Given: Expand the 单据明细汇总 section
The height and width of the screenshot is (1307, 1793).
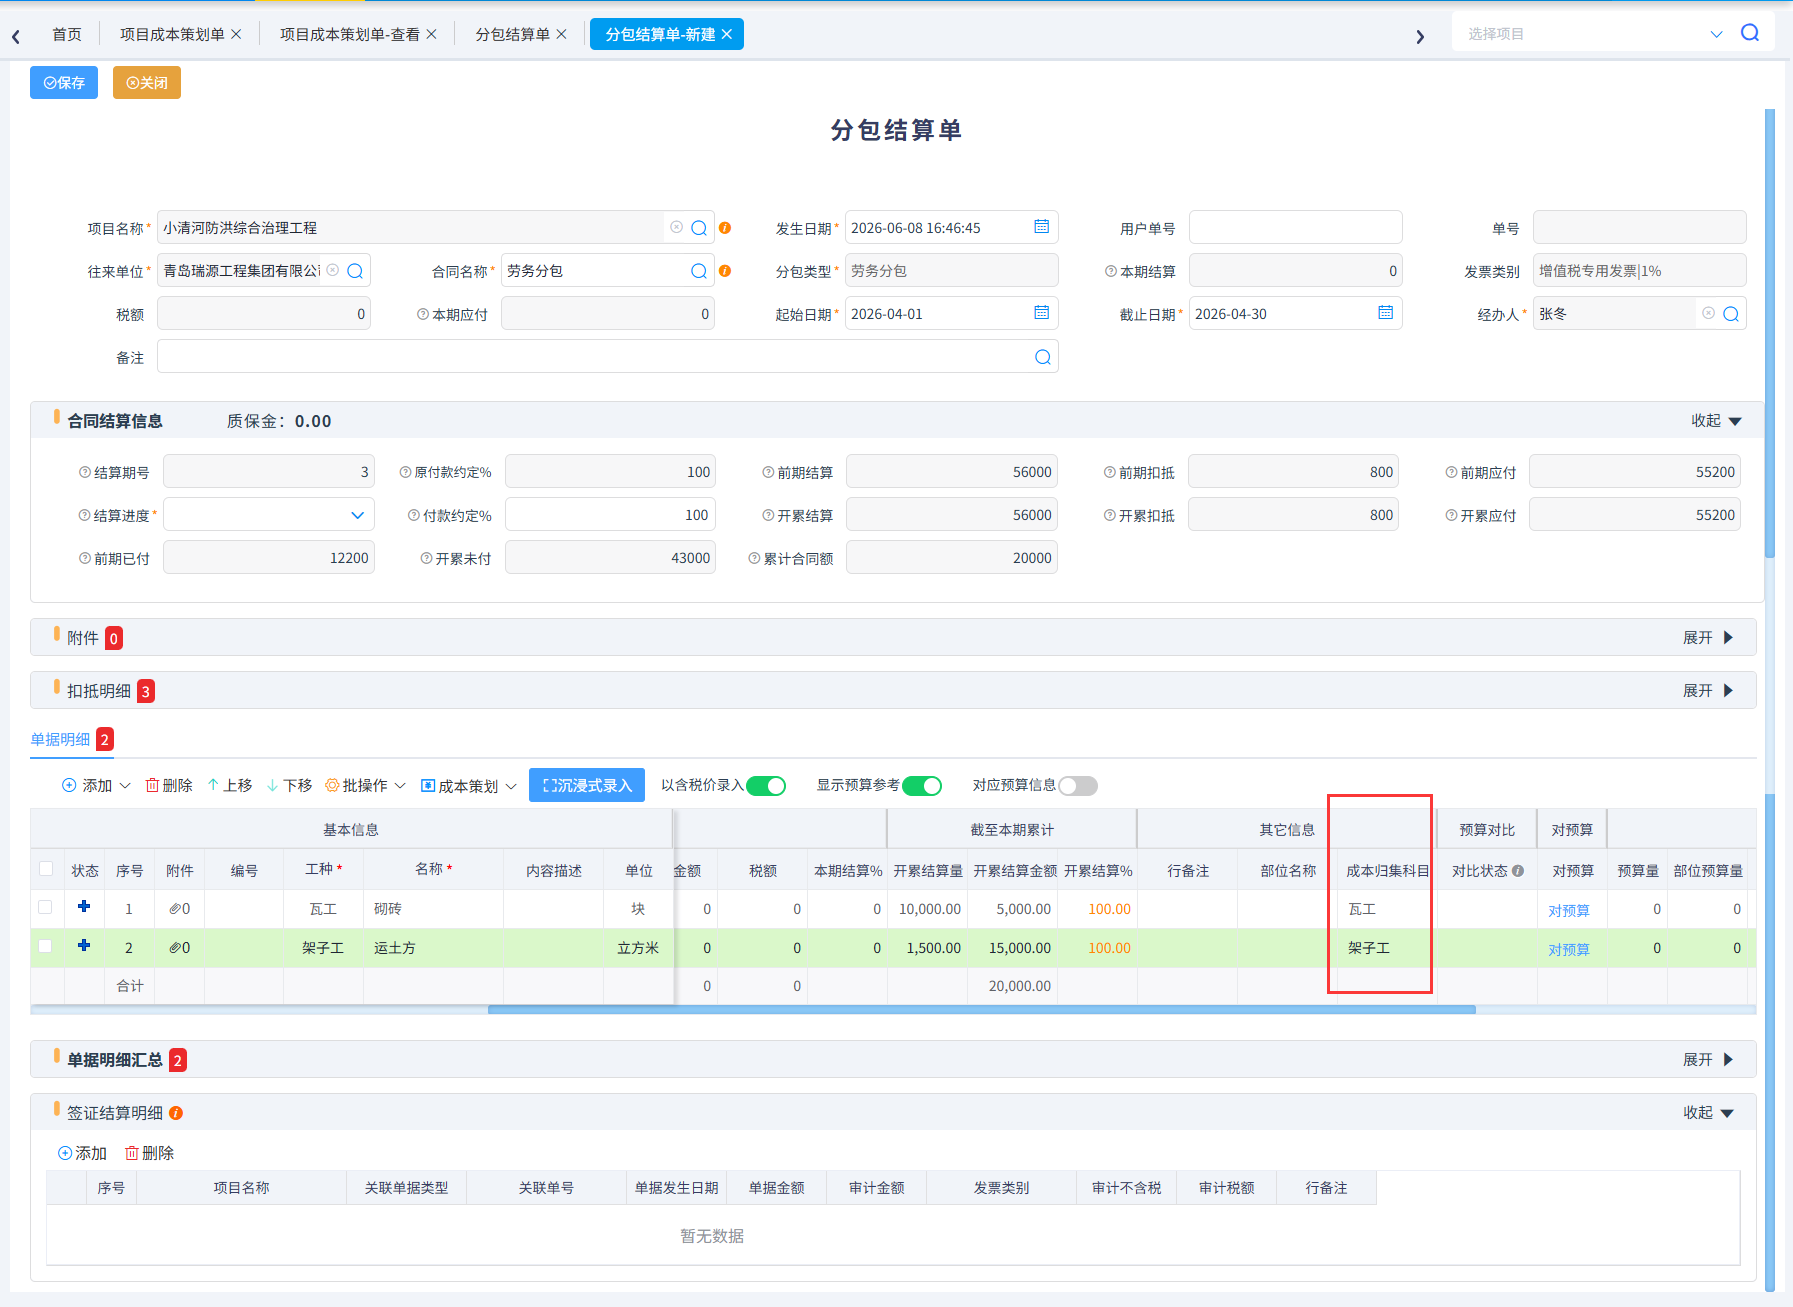Looking at the screenshot, I should tap(1708, 1060).
